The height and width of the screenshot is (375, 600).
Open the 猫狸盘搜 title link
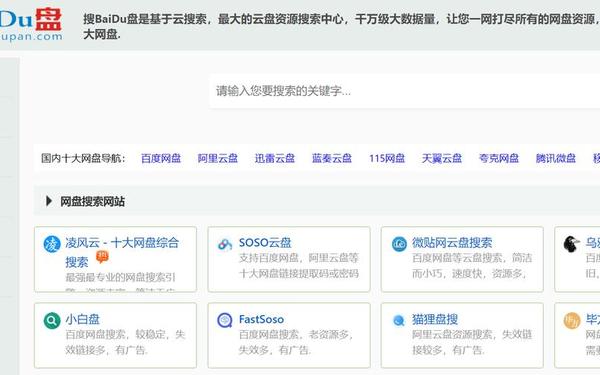(x=435, y=319)
